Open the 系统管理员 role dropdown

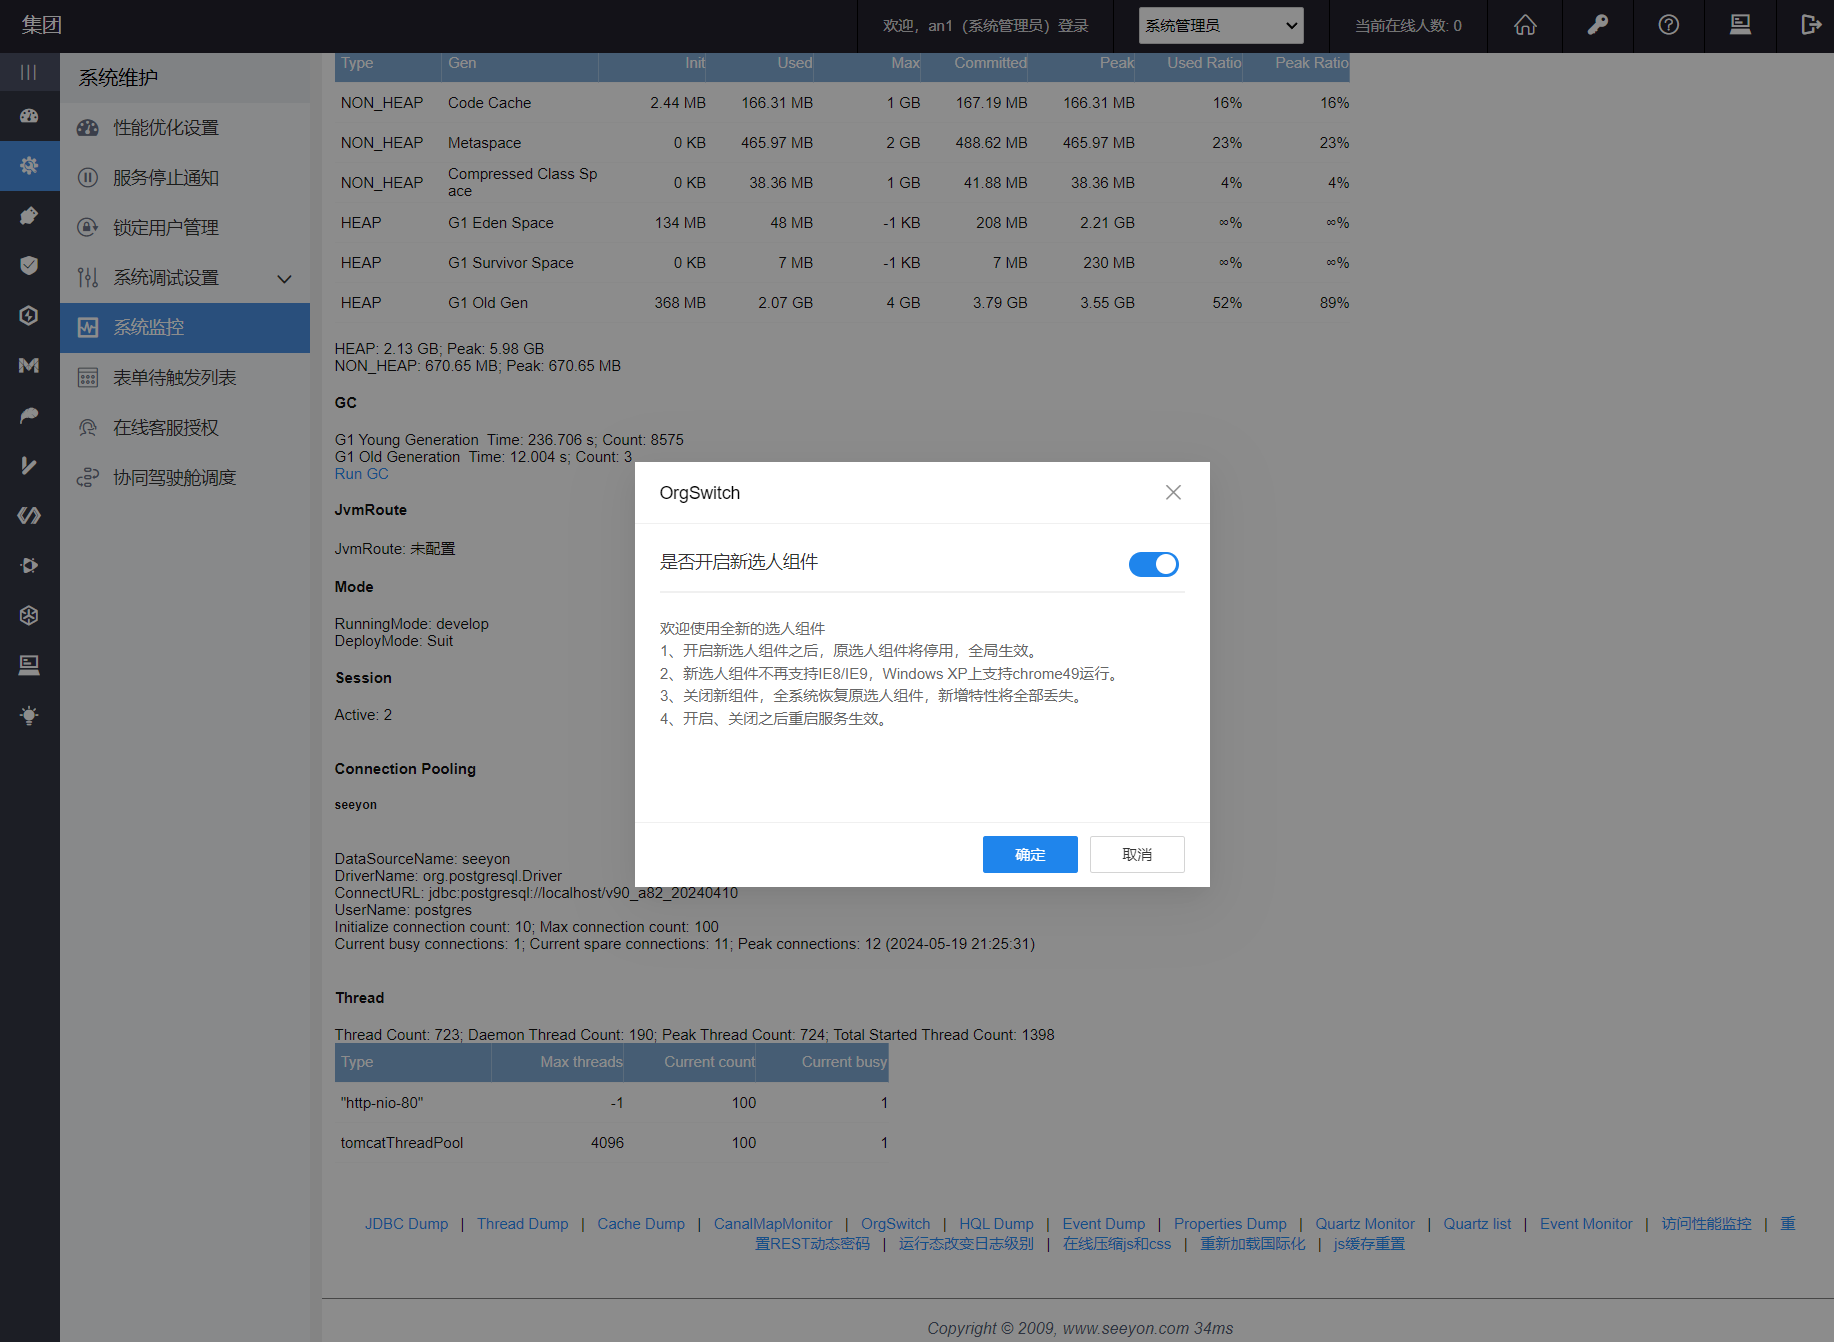pos(1220,26)
